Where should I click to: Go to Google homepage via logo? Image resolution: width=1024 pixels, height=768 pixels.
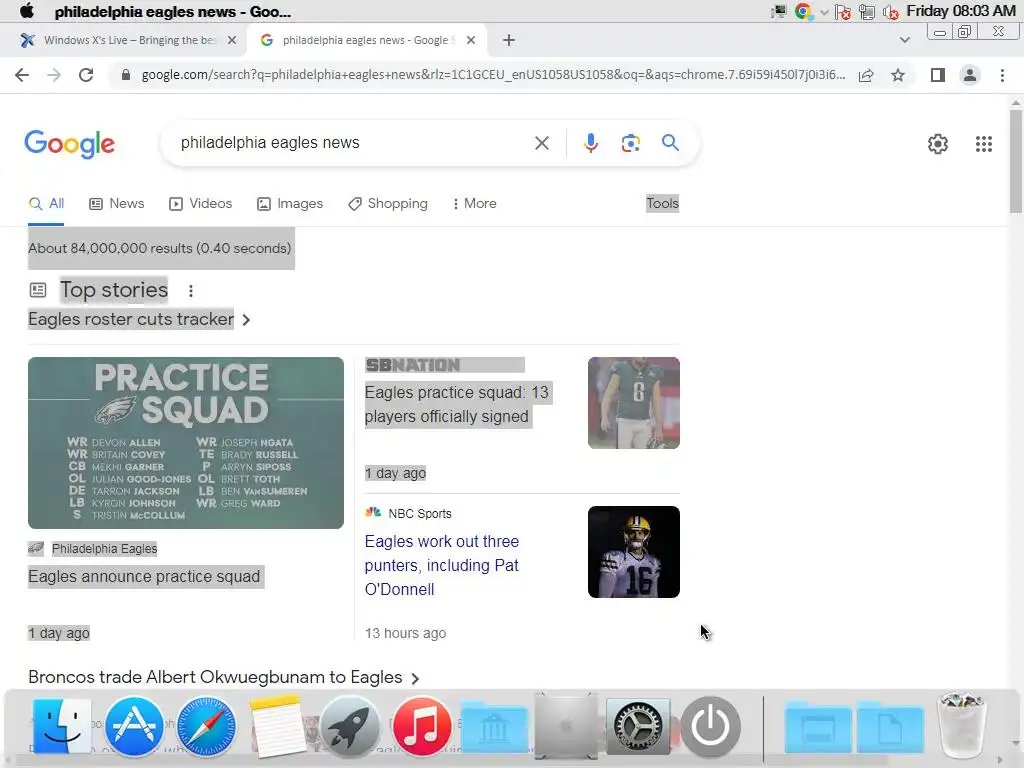tap(70, 144)
